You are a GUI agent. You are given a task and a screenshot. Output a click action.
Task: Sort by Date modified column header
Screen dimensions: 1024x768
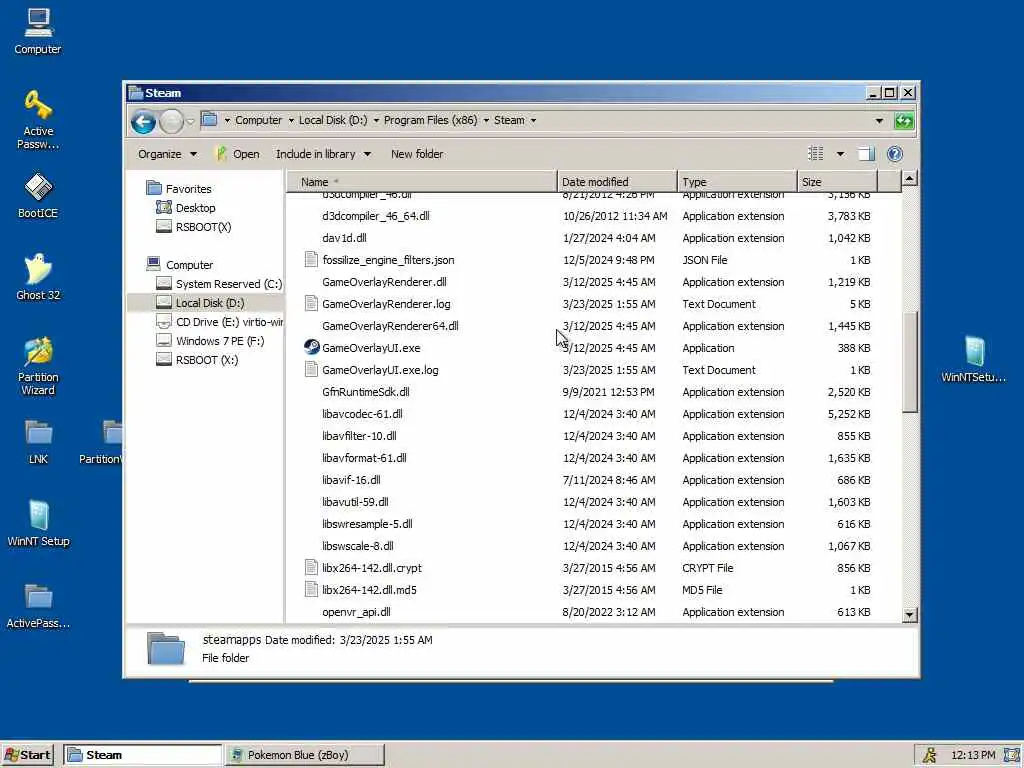[617, 182]
